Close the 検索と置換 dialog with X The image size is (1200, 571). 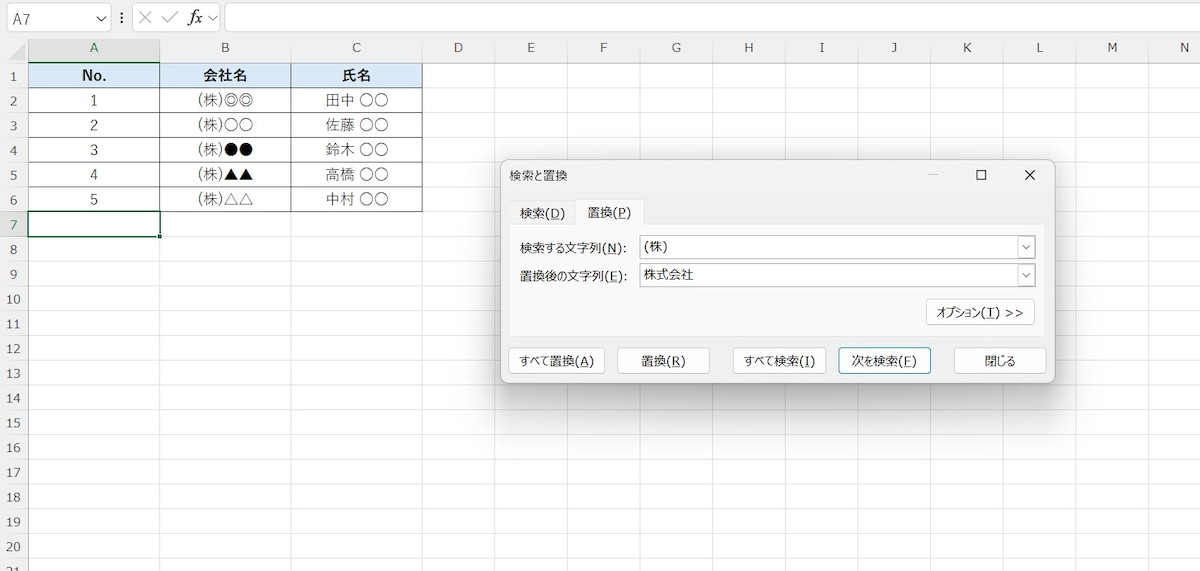1030,175
